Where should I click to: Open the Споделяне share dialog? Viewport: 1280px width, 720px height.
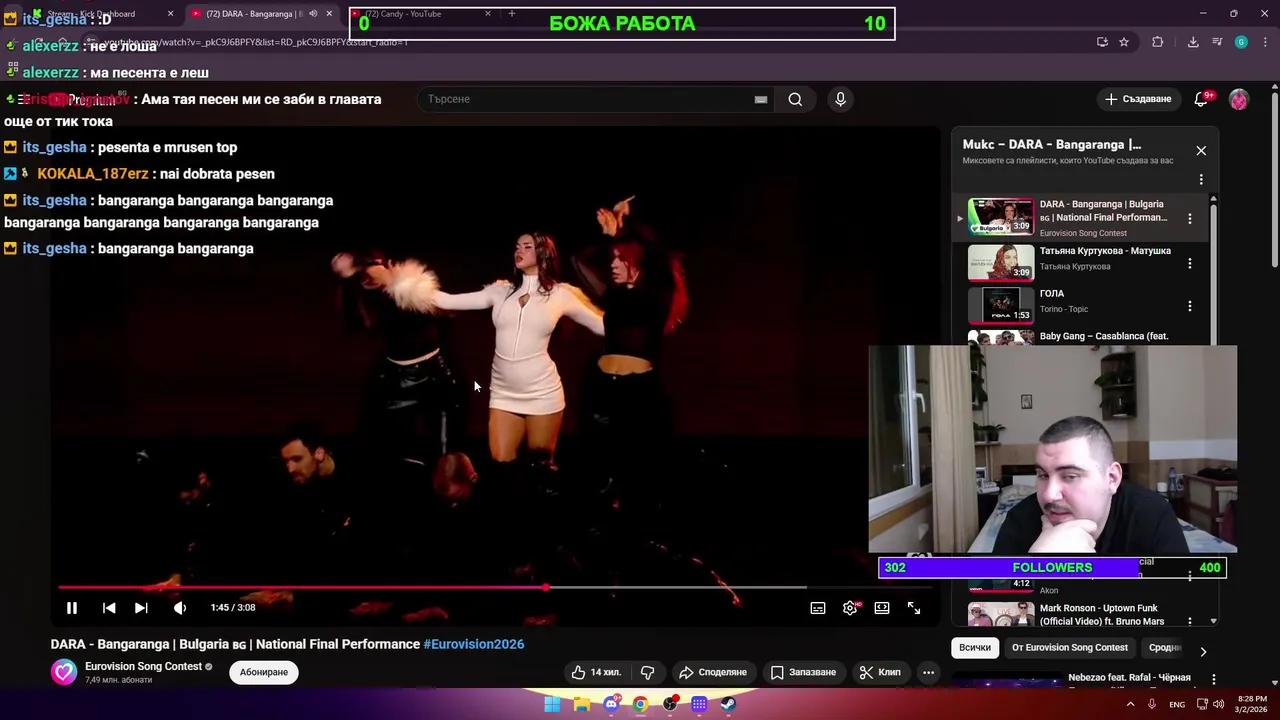(x=713, y=672)
